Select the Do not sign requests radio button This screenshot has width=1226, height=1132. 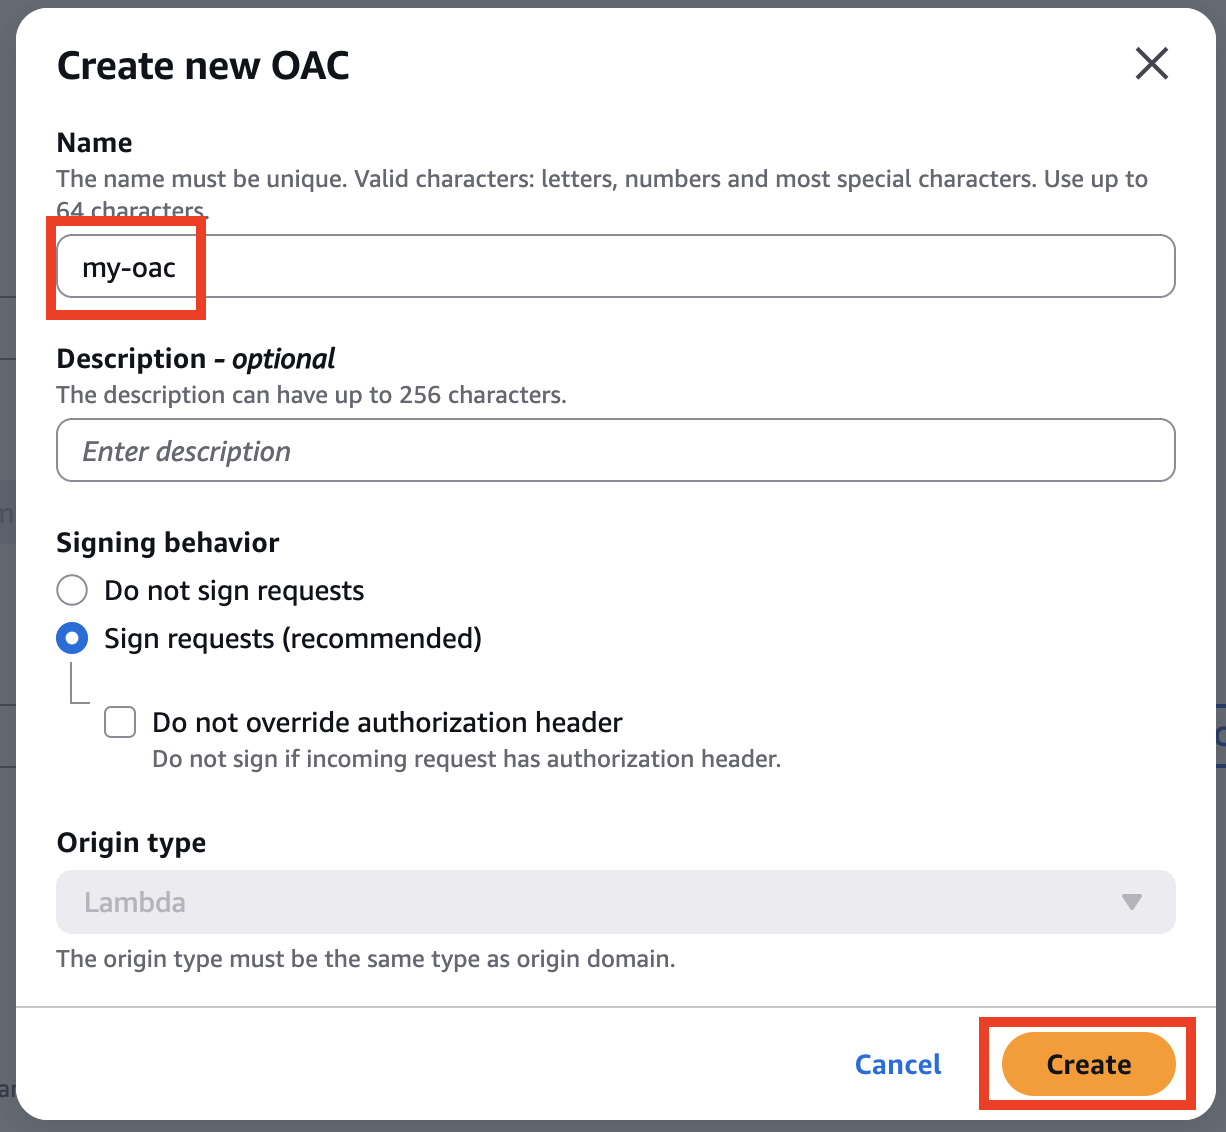[x=72, y=591]
